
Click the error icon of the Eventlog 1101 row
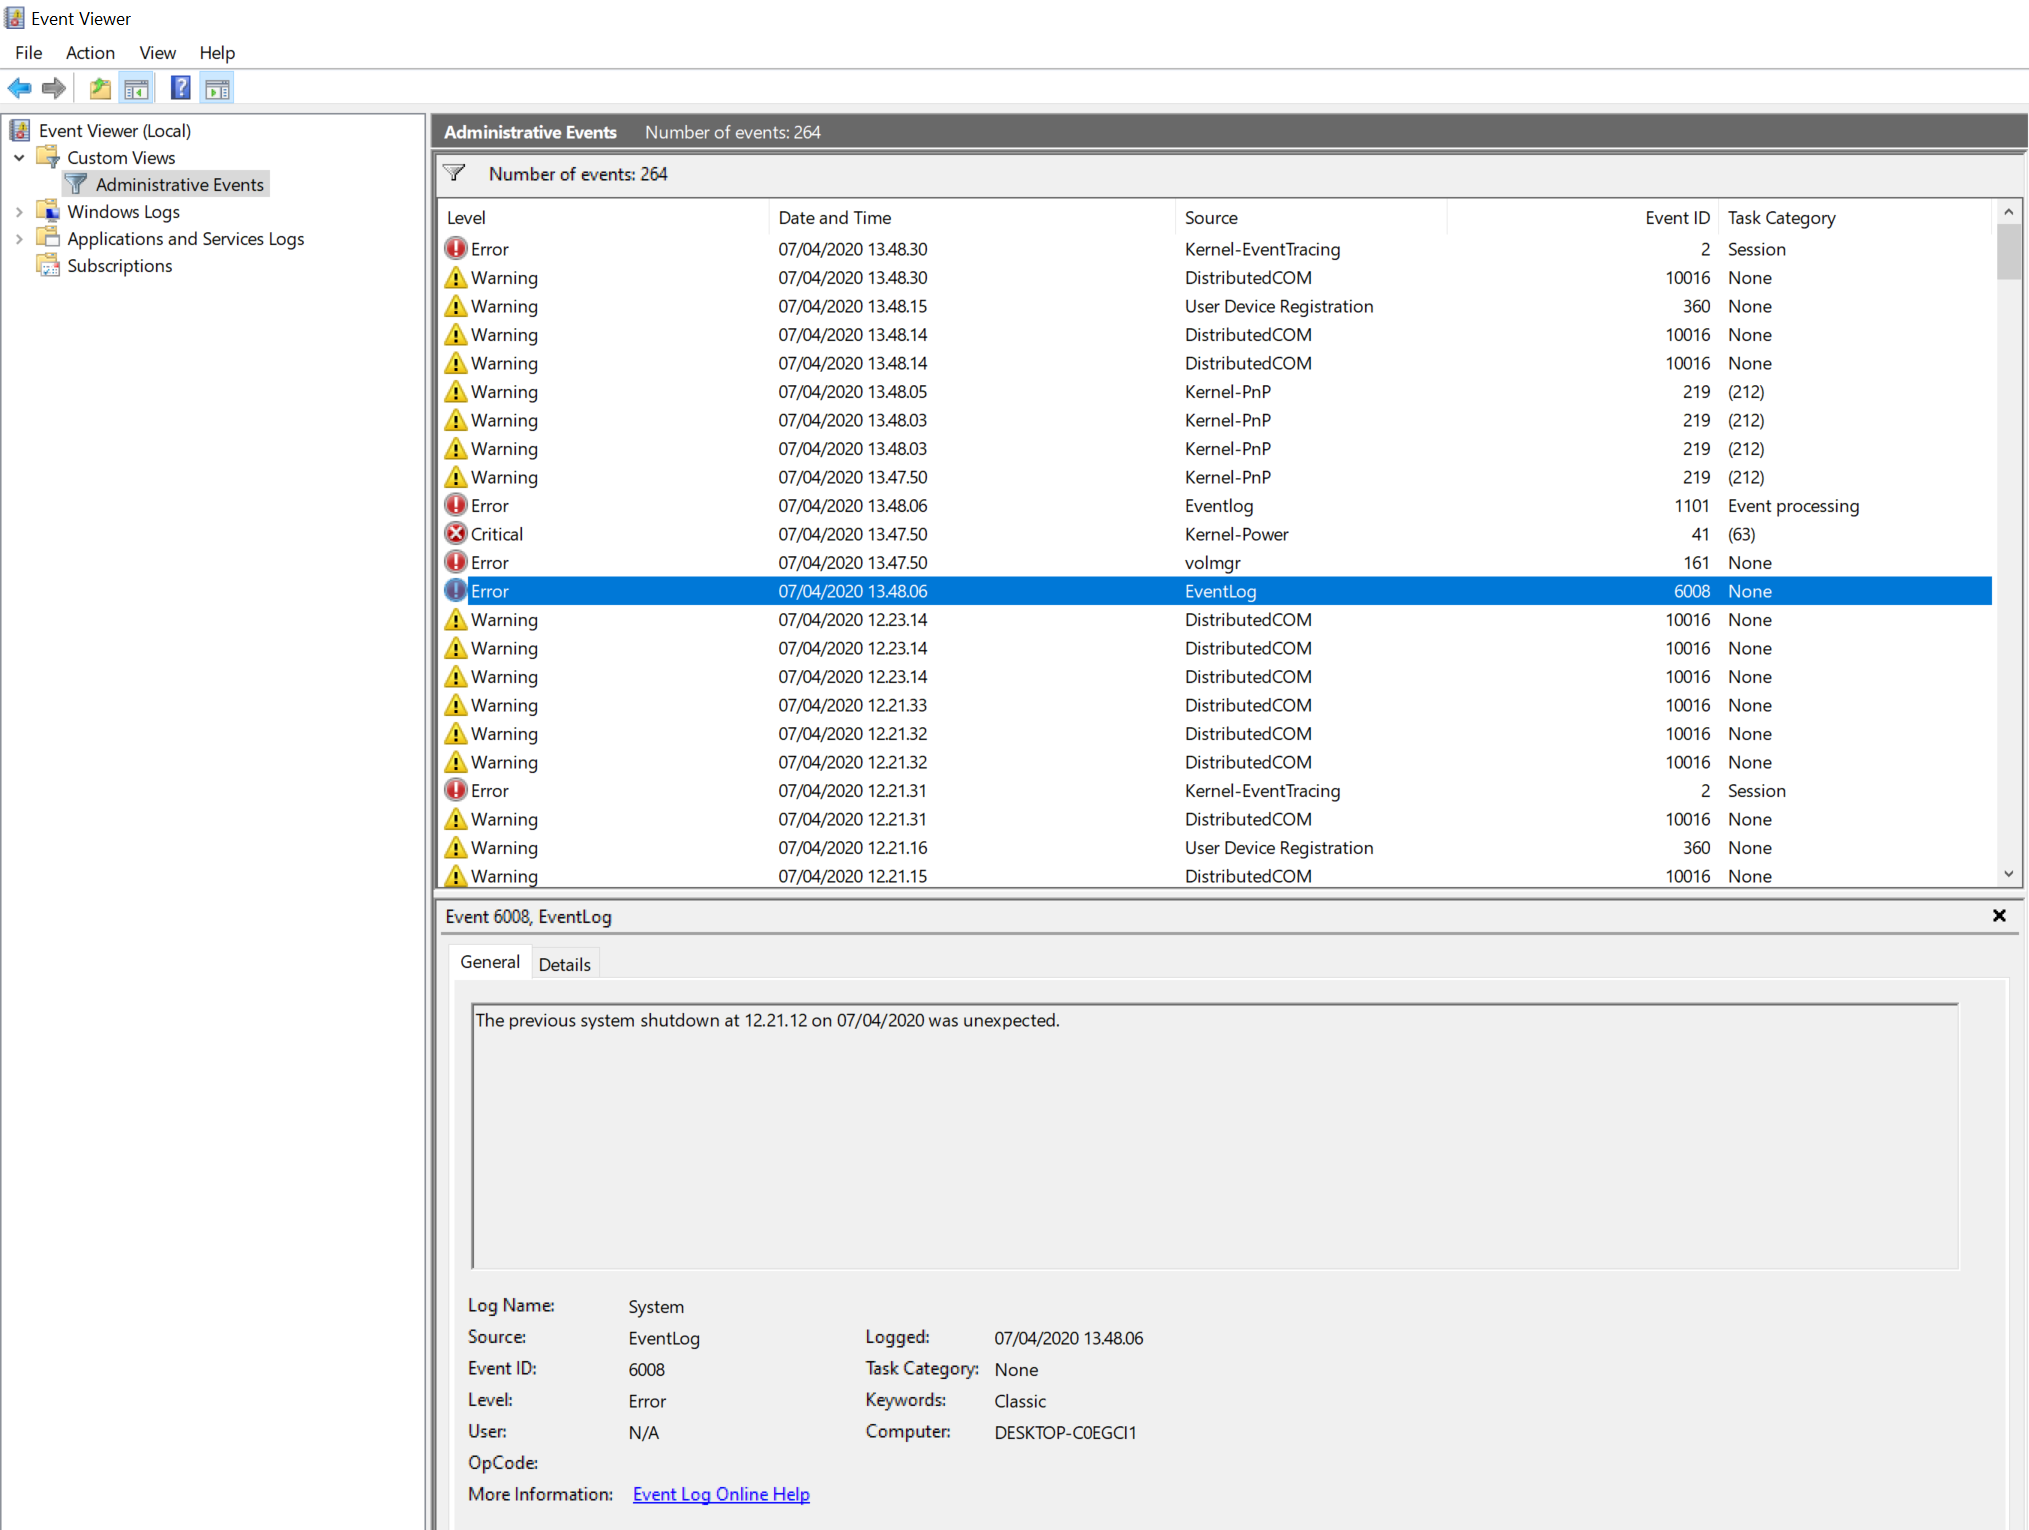(x=456, y=505)
